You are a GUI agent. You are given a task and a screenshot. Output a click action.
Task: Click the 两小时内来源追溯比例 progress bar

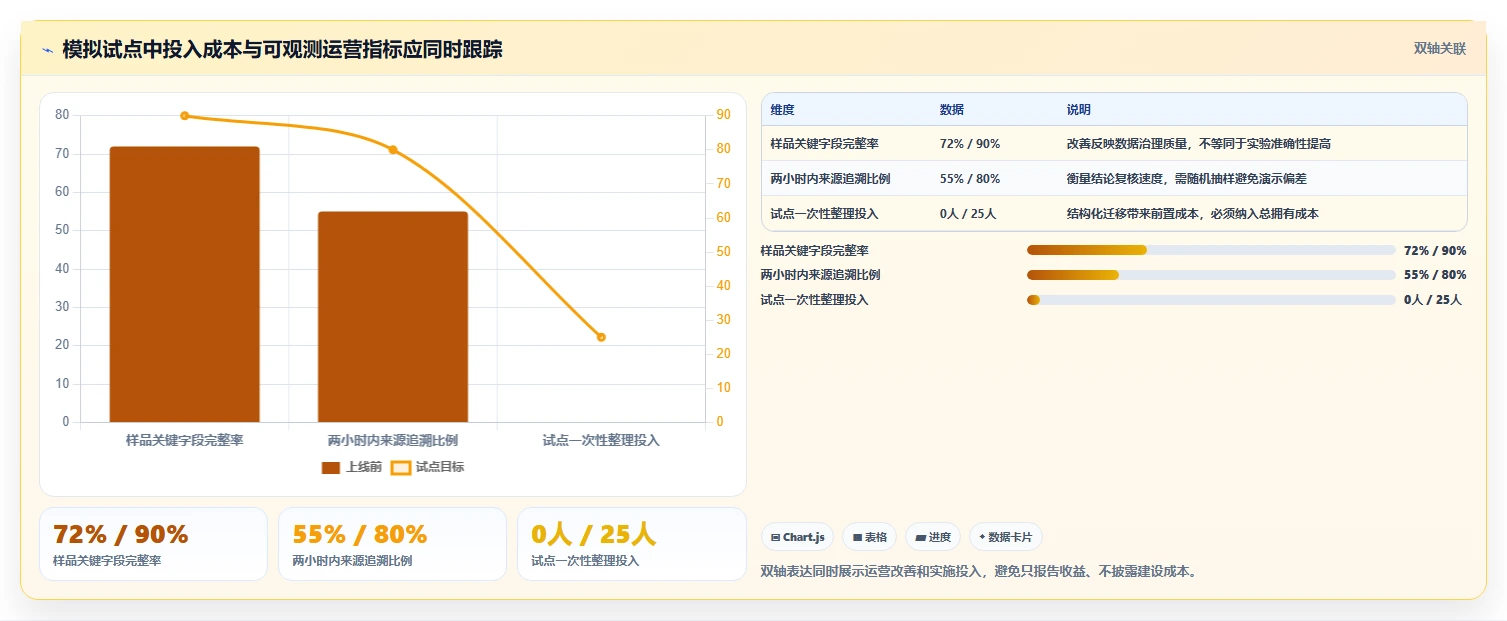1211,275
